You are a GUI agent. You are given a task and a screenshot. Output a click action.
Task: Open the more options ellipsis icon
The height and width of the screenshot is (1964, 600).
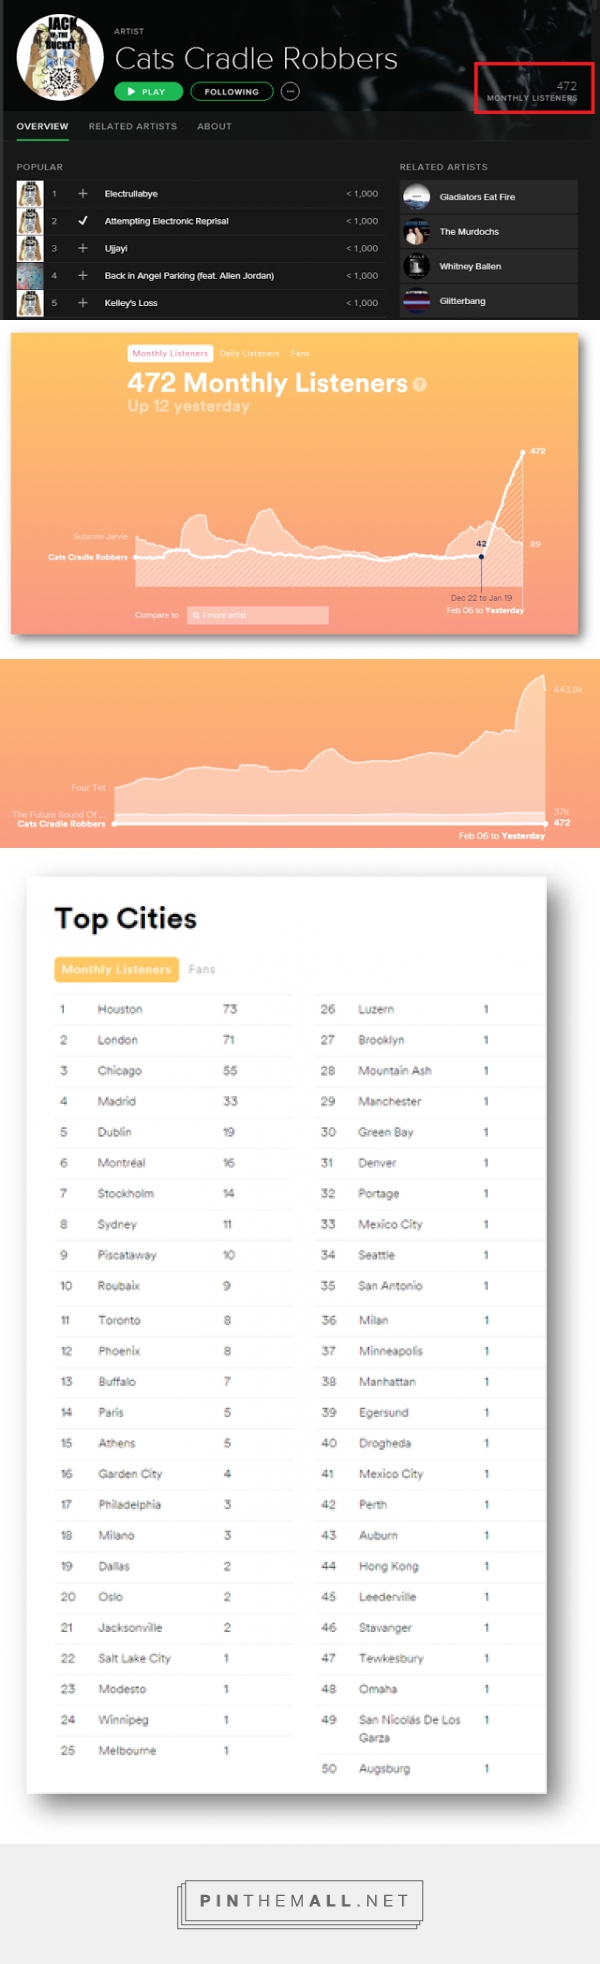point(290,91)
